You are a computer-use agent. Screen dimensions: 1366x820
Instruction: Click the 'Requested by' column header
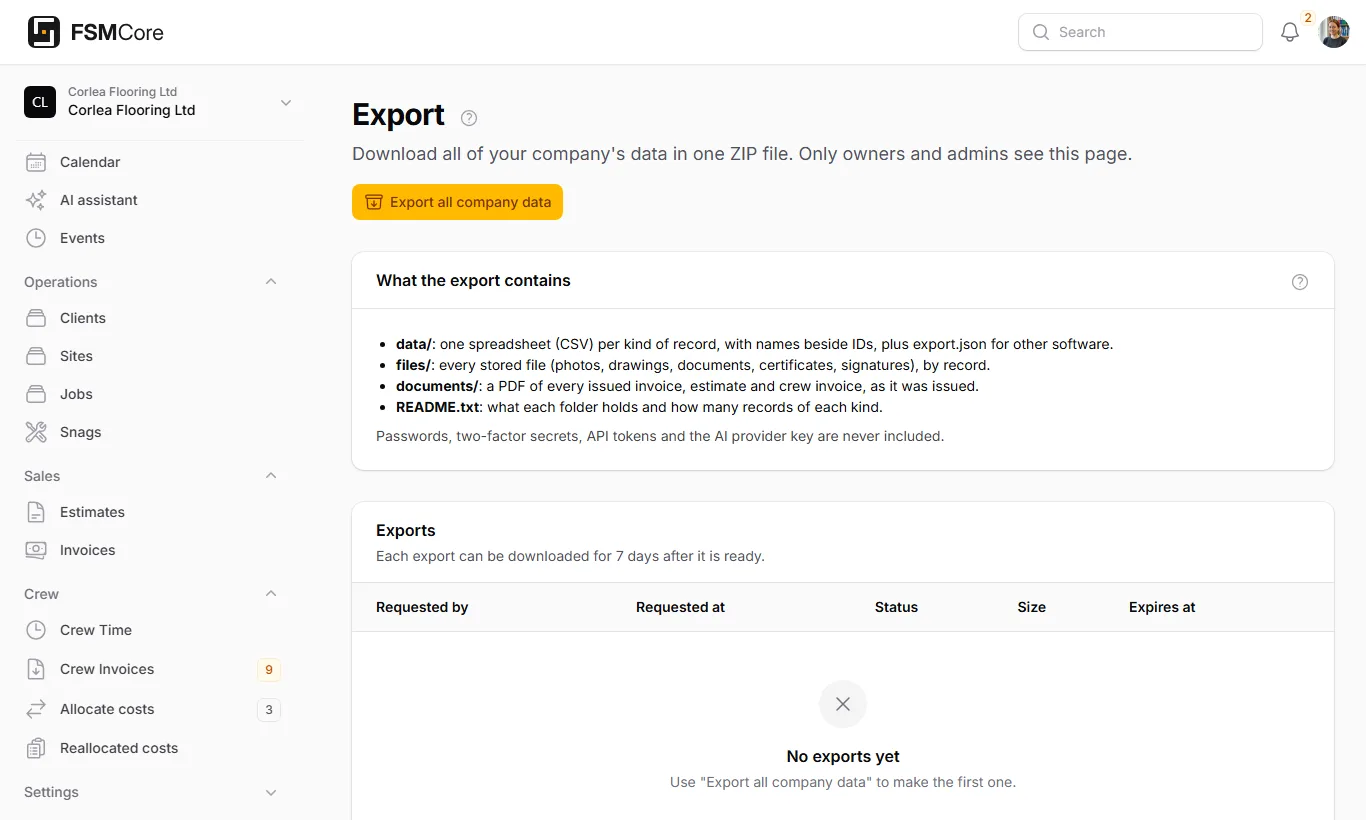pos(422,607)
